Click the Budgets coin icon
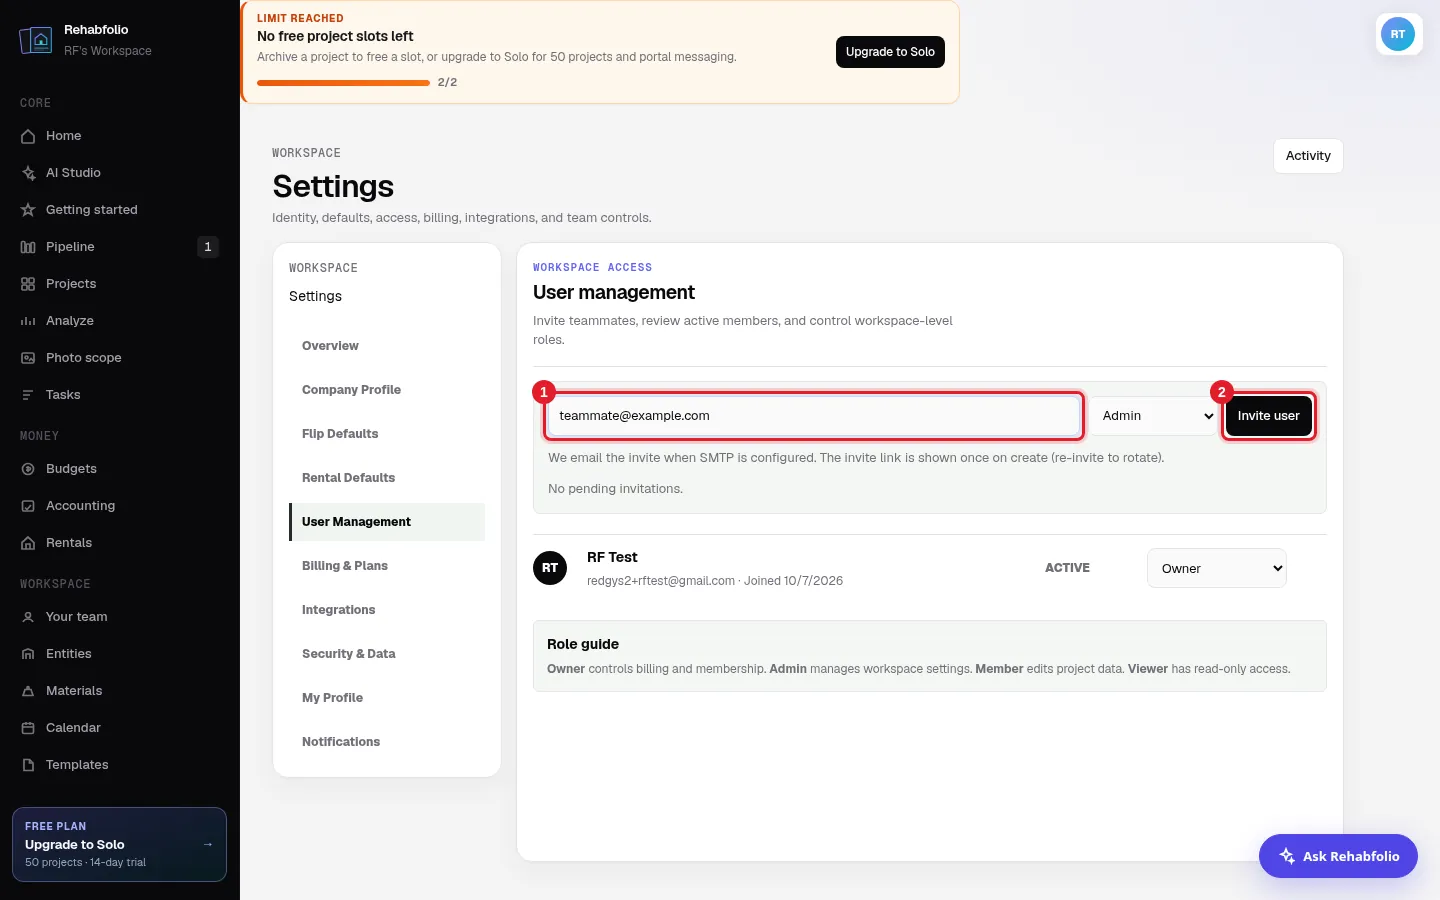Viewport: 1440px width, 900px height. 28,469
